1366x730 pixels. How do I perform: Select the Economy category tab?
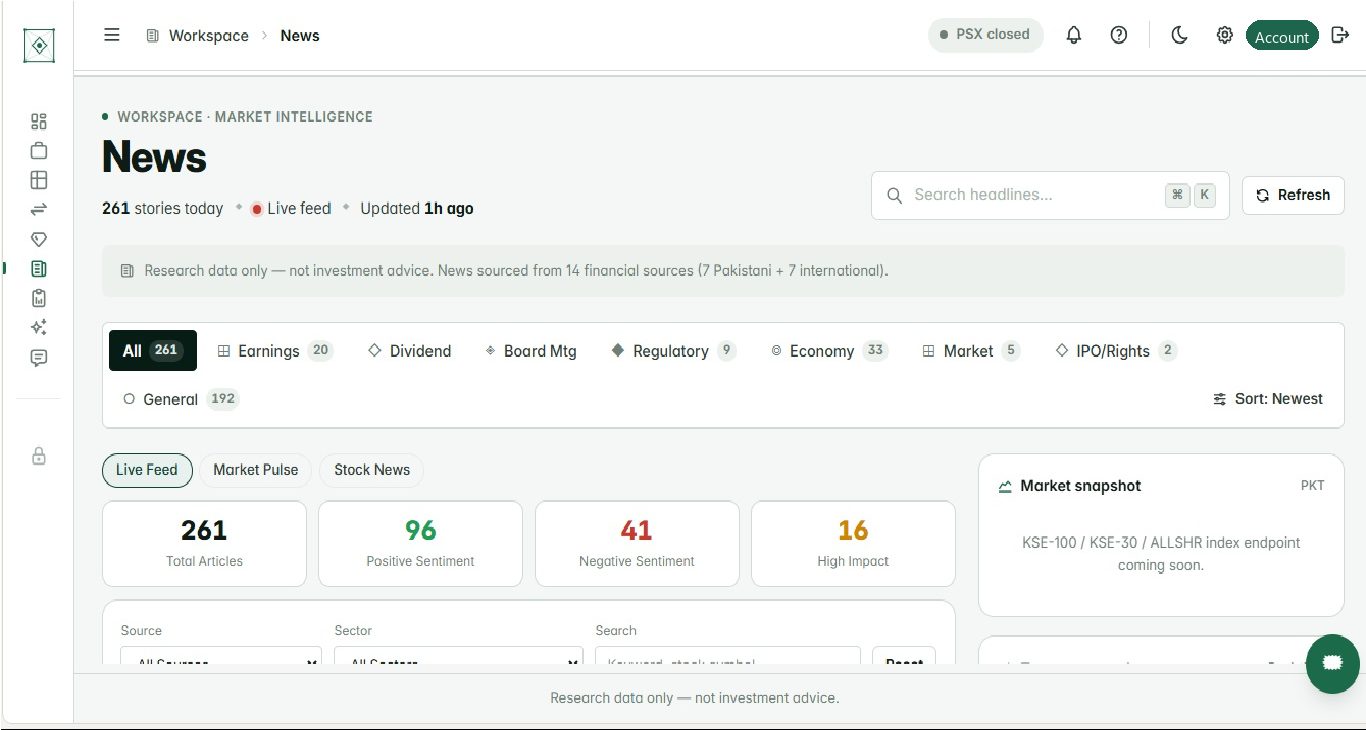(x=829, y=351)
